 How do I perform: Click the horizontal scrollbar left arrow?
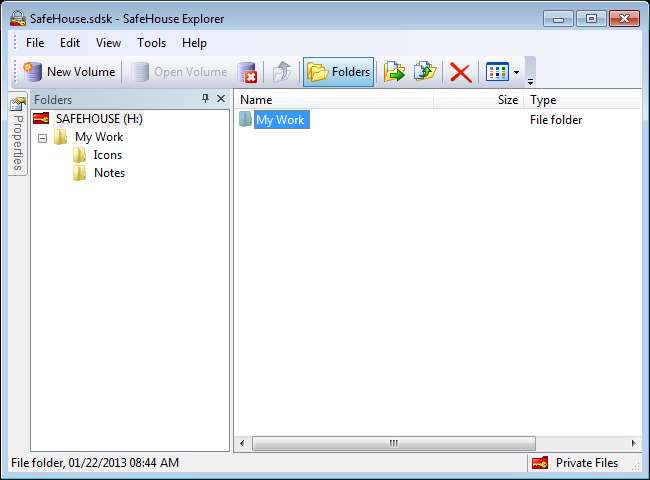tap(243, 444)
